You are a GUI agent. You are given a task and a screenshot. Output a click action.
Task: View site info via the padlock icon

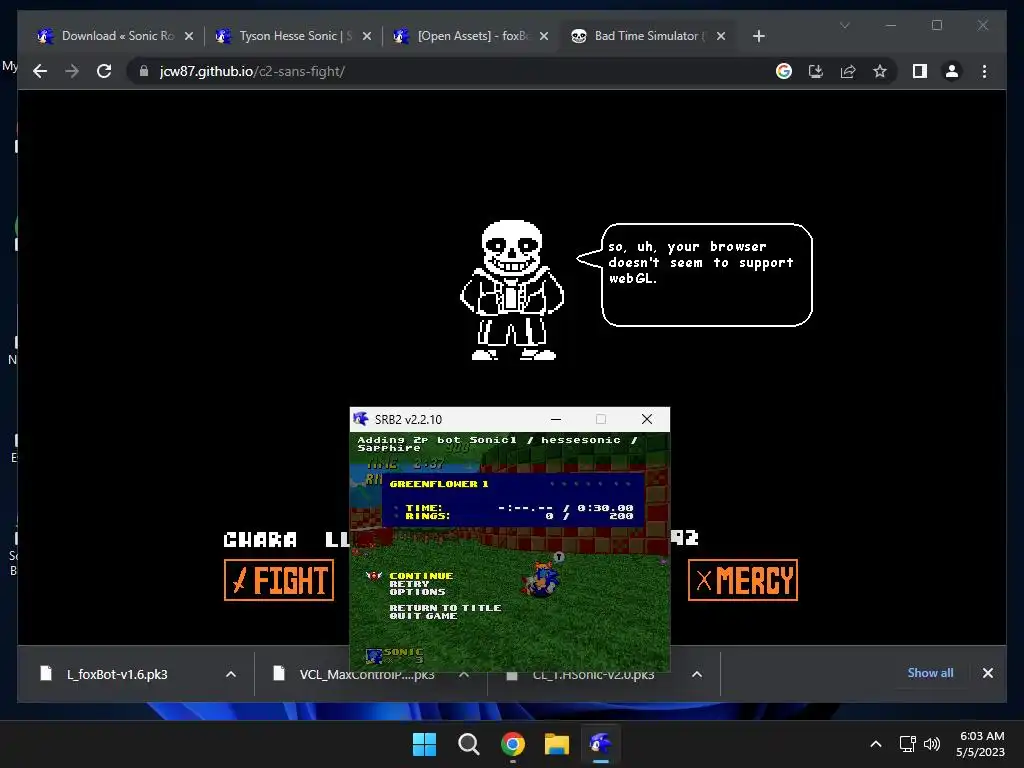pos(144,71)
